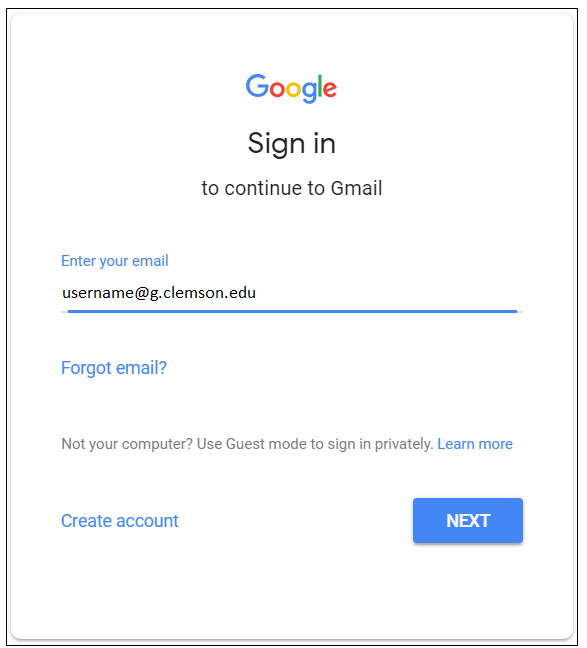Follow the Learn more link
This screenshot has width=587, height=648.
(475, 444)
